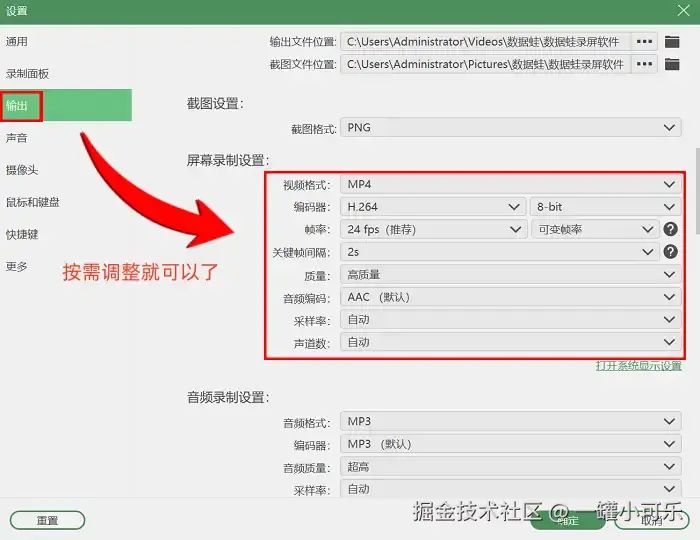Image resolution: width=700 pixels, height=540 pixels.
Task: Open 打开系统显示设置 link
Action: [638, 366]
